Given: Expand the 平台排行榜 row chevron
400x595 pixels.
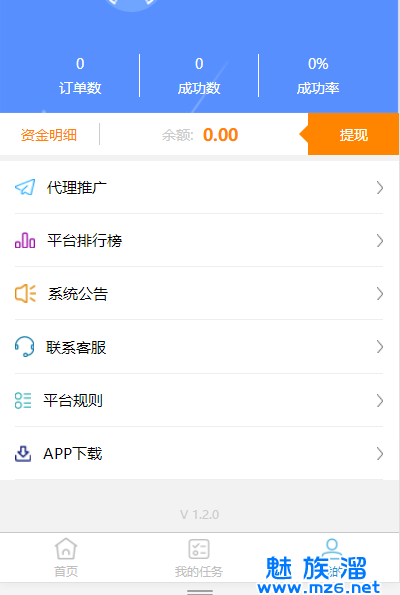Looking at the screenshot, I should (380, 241).
